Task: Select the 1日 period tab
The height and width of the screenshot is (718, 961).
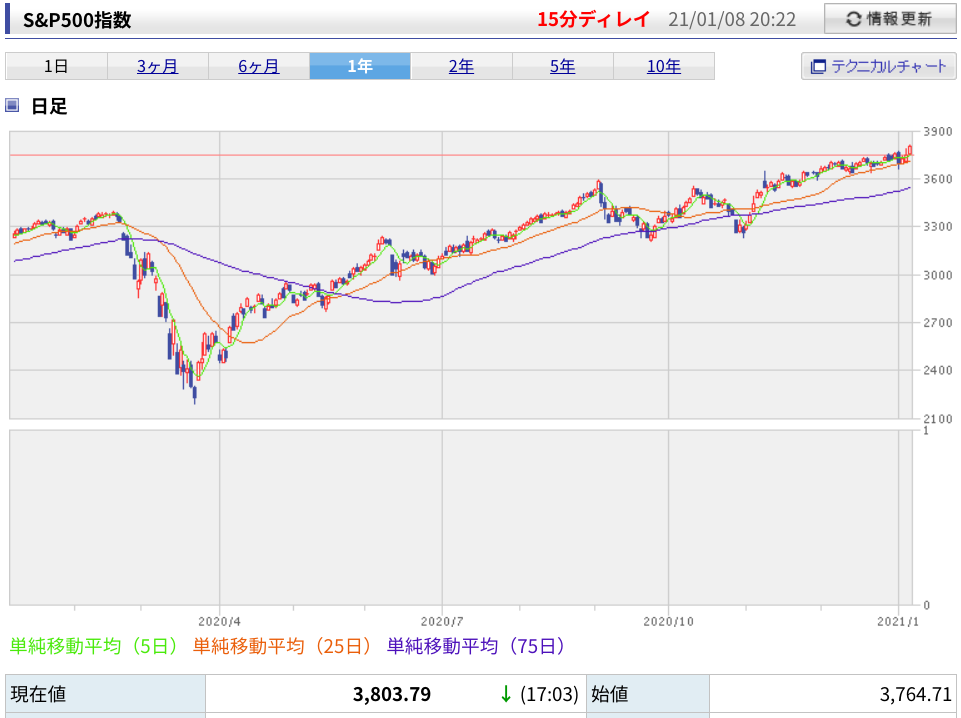Action: [56, 66]
